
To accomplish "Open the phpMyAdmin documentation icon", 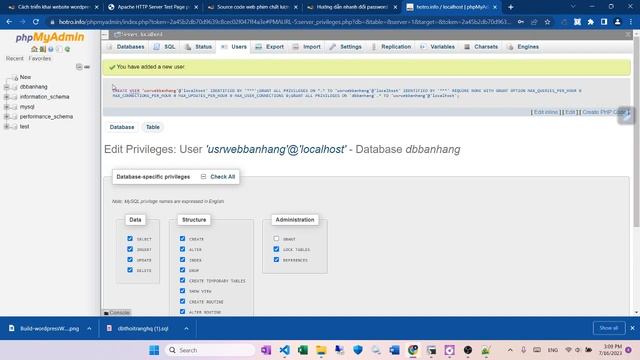I will coord(51,49).
